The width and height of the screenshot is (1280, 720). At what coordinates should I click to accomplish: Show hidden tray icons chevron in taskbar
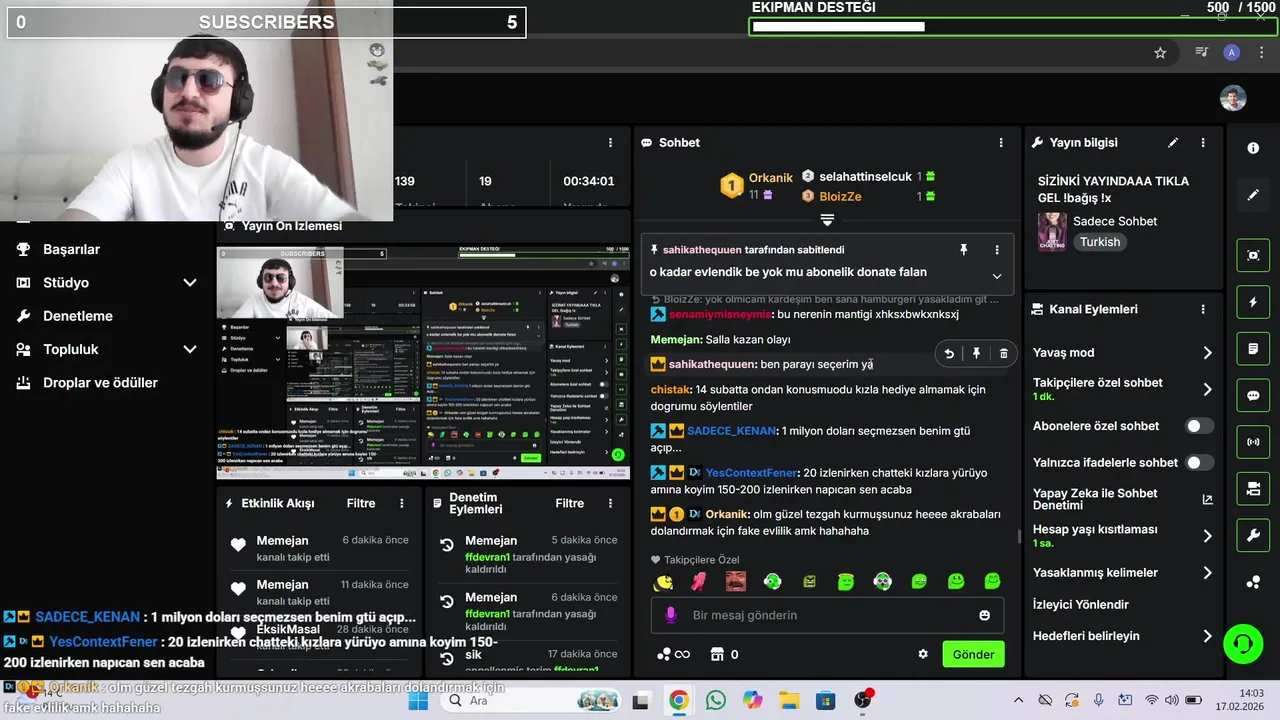point(1018,701)
